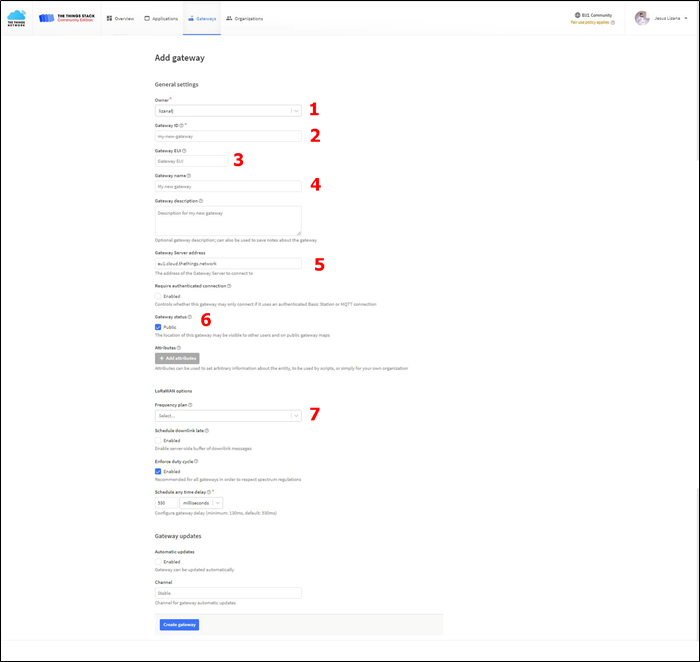Viewport: 700px width, 662px height.
Task: Focus the Gateway ID input field
Action: click(x=228, y=136)
